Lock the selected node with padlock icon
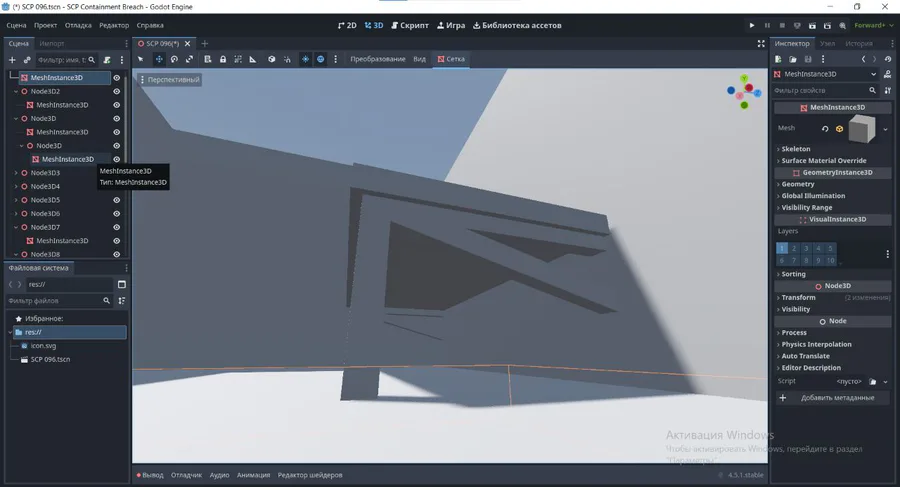900x487 pixels. [x=223, y=59]
